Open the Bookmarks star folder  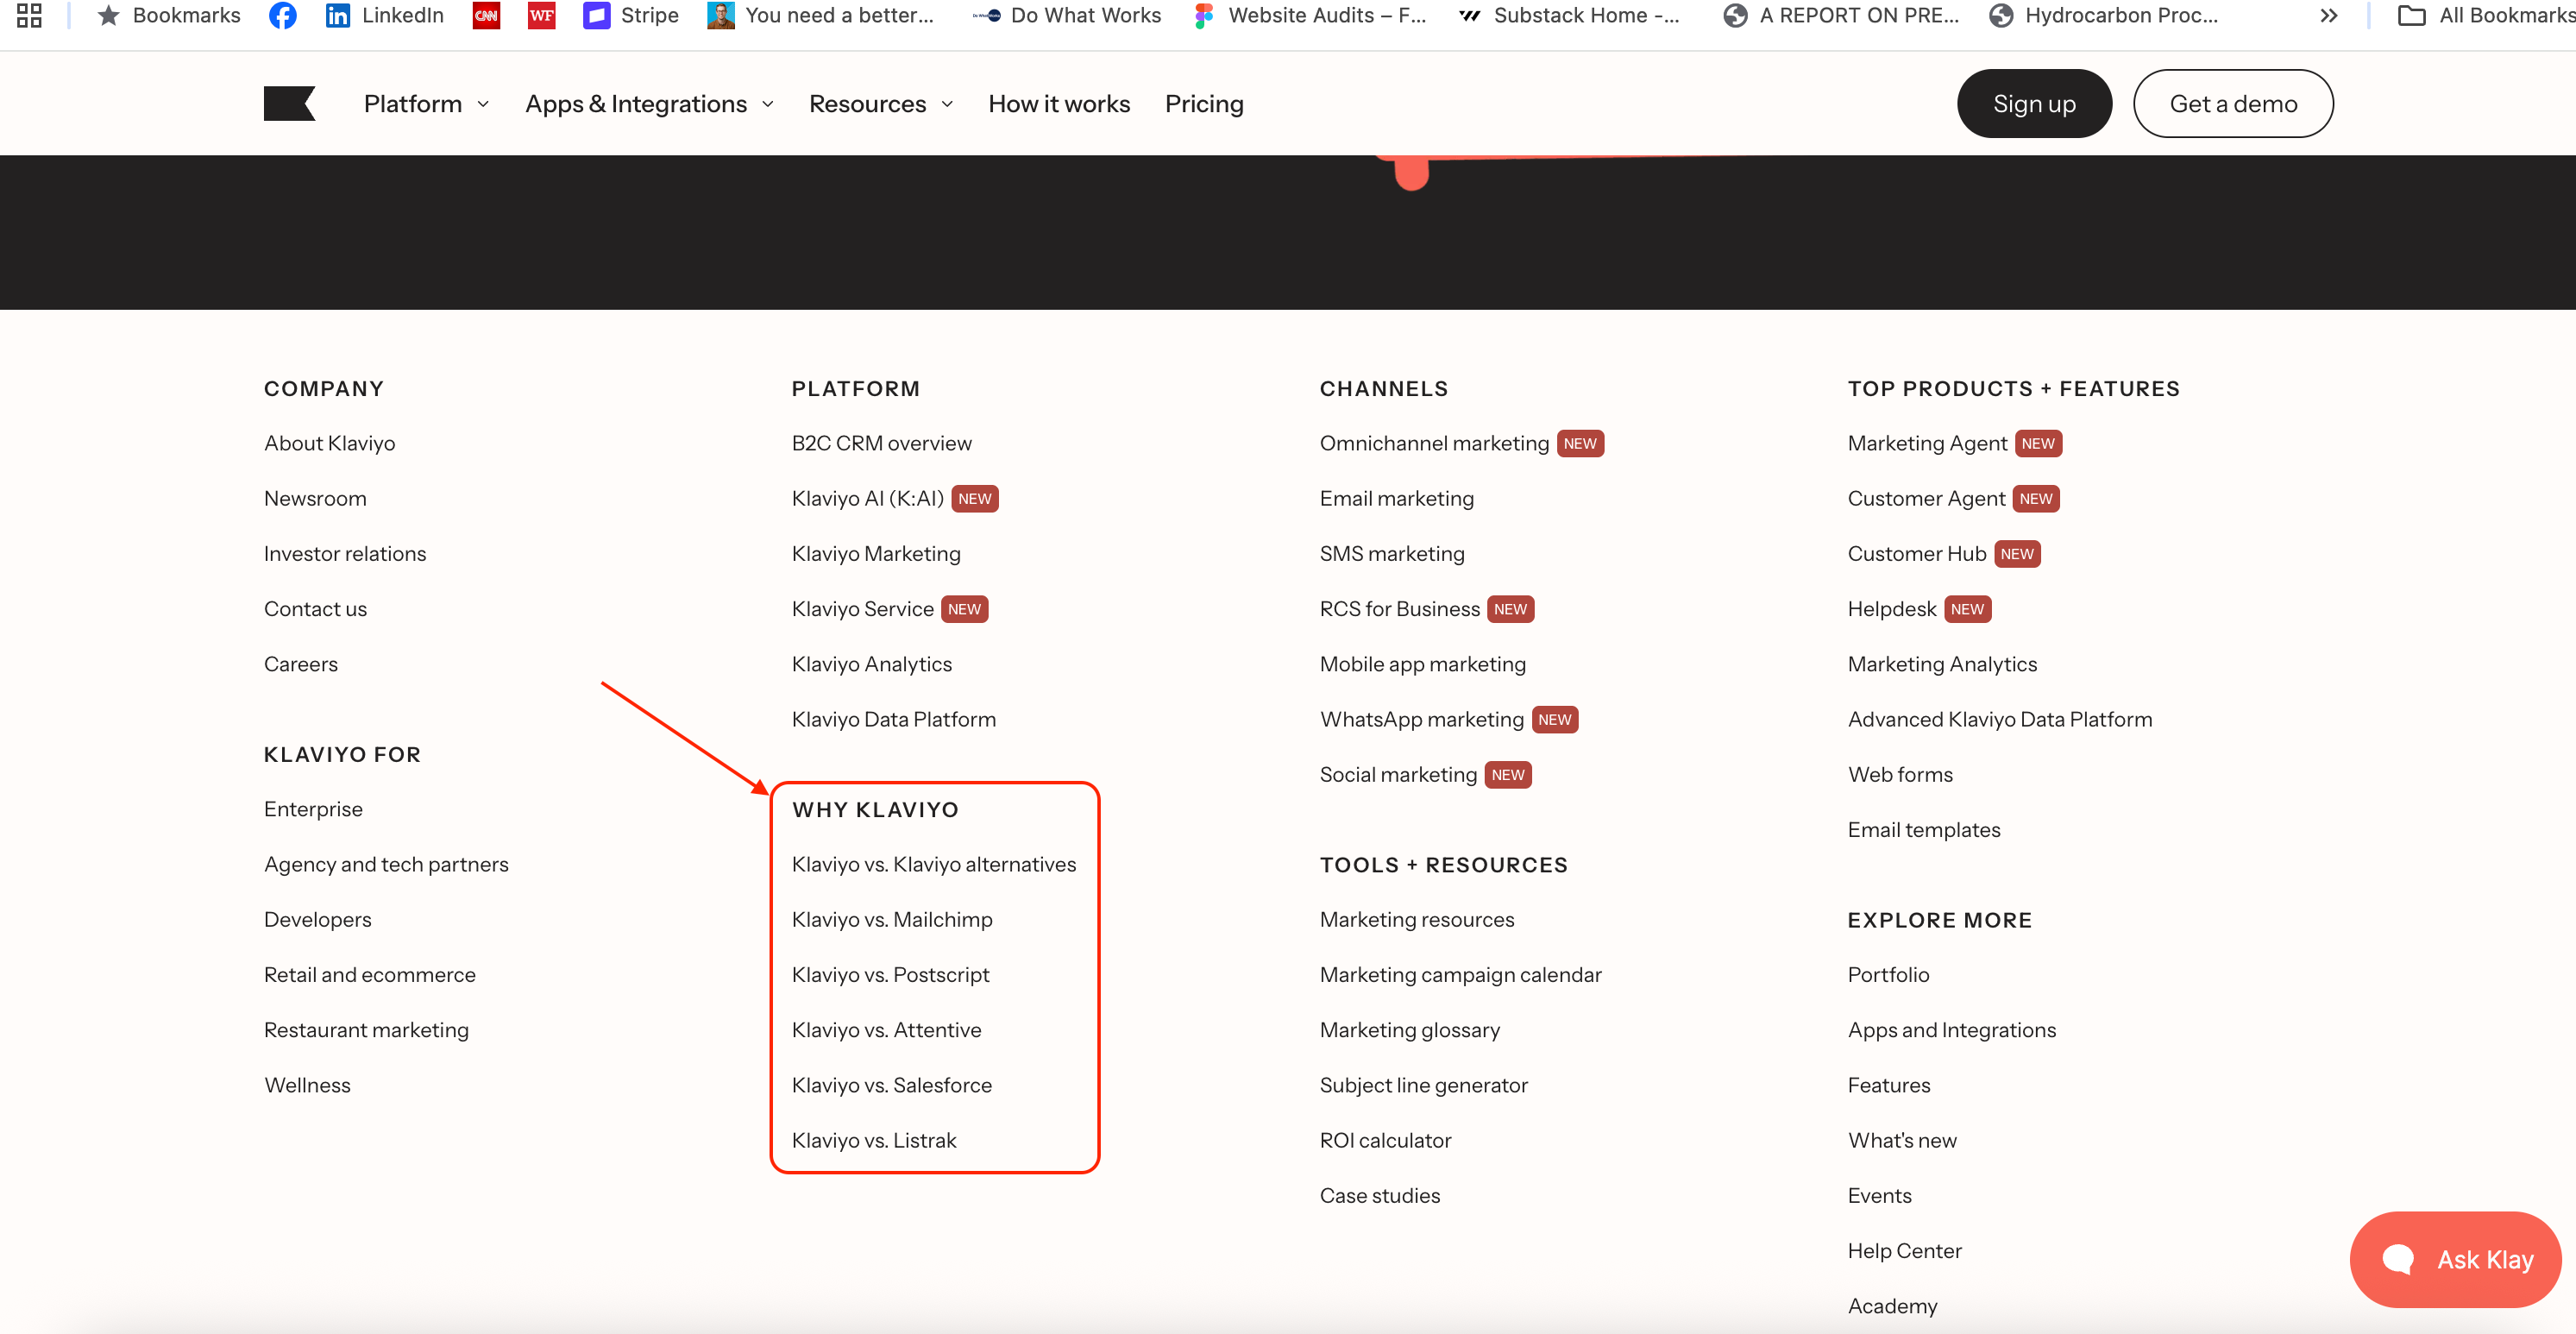(169, 15)
